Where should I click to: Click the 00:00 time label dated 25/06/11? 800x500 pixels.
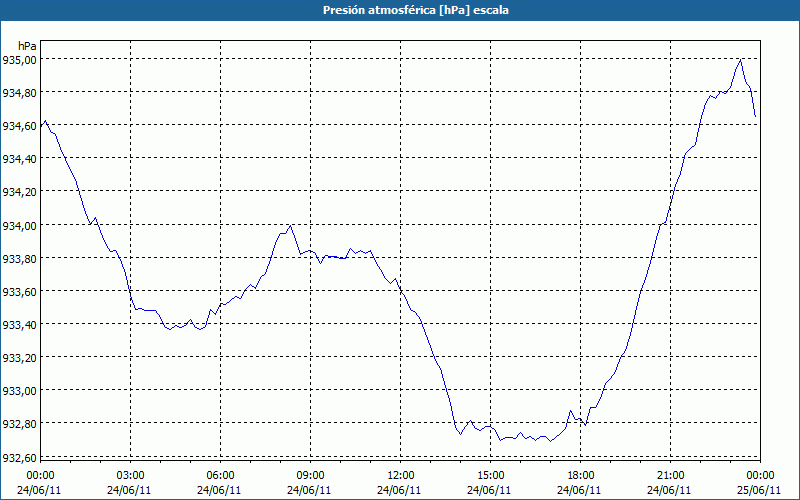click(760, 476)
